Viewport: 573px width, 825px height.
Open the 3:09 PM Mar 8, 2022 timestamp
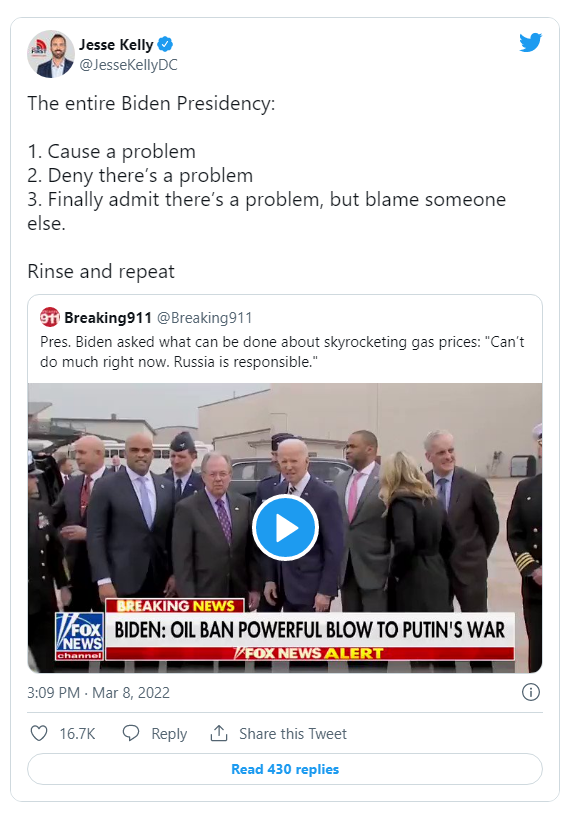[x=98, y=692]
